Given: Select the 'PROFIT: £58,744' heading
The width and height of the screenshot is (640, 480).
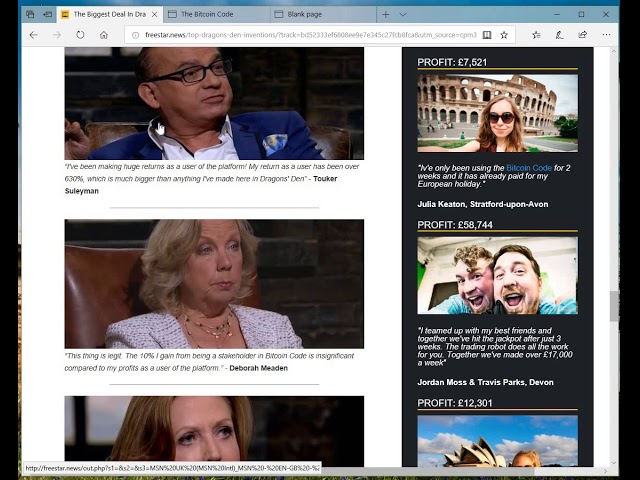Looking at the screenshot, I should click(455, 225).
